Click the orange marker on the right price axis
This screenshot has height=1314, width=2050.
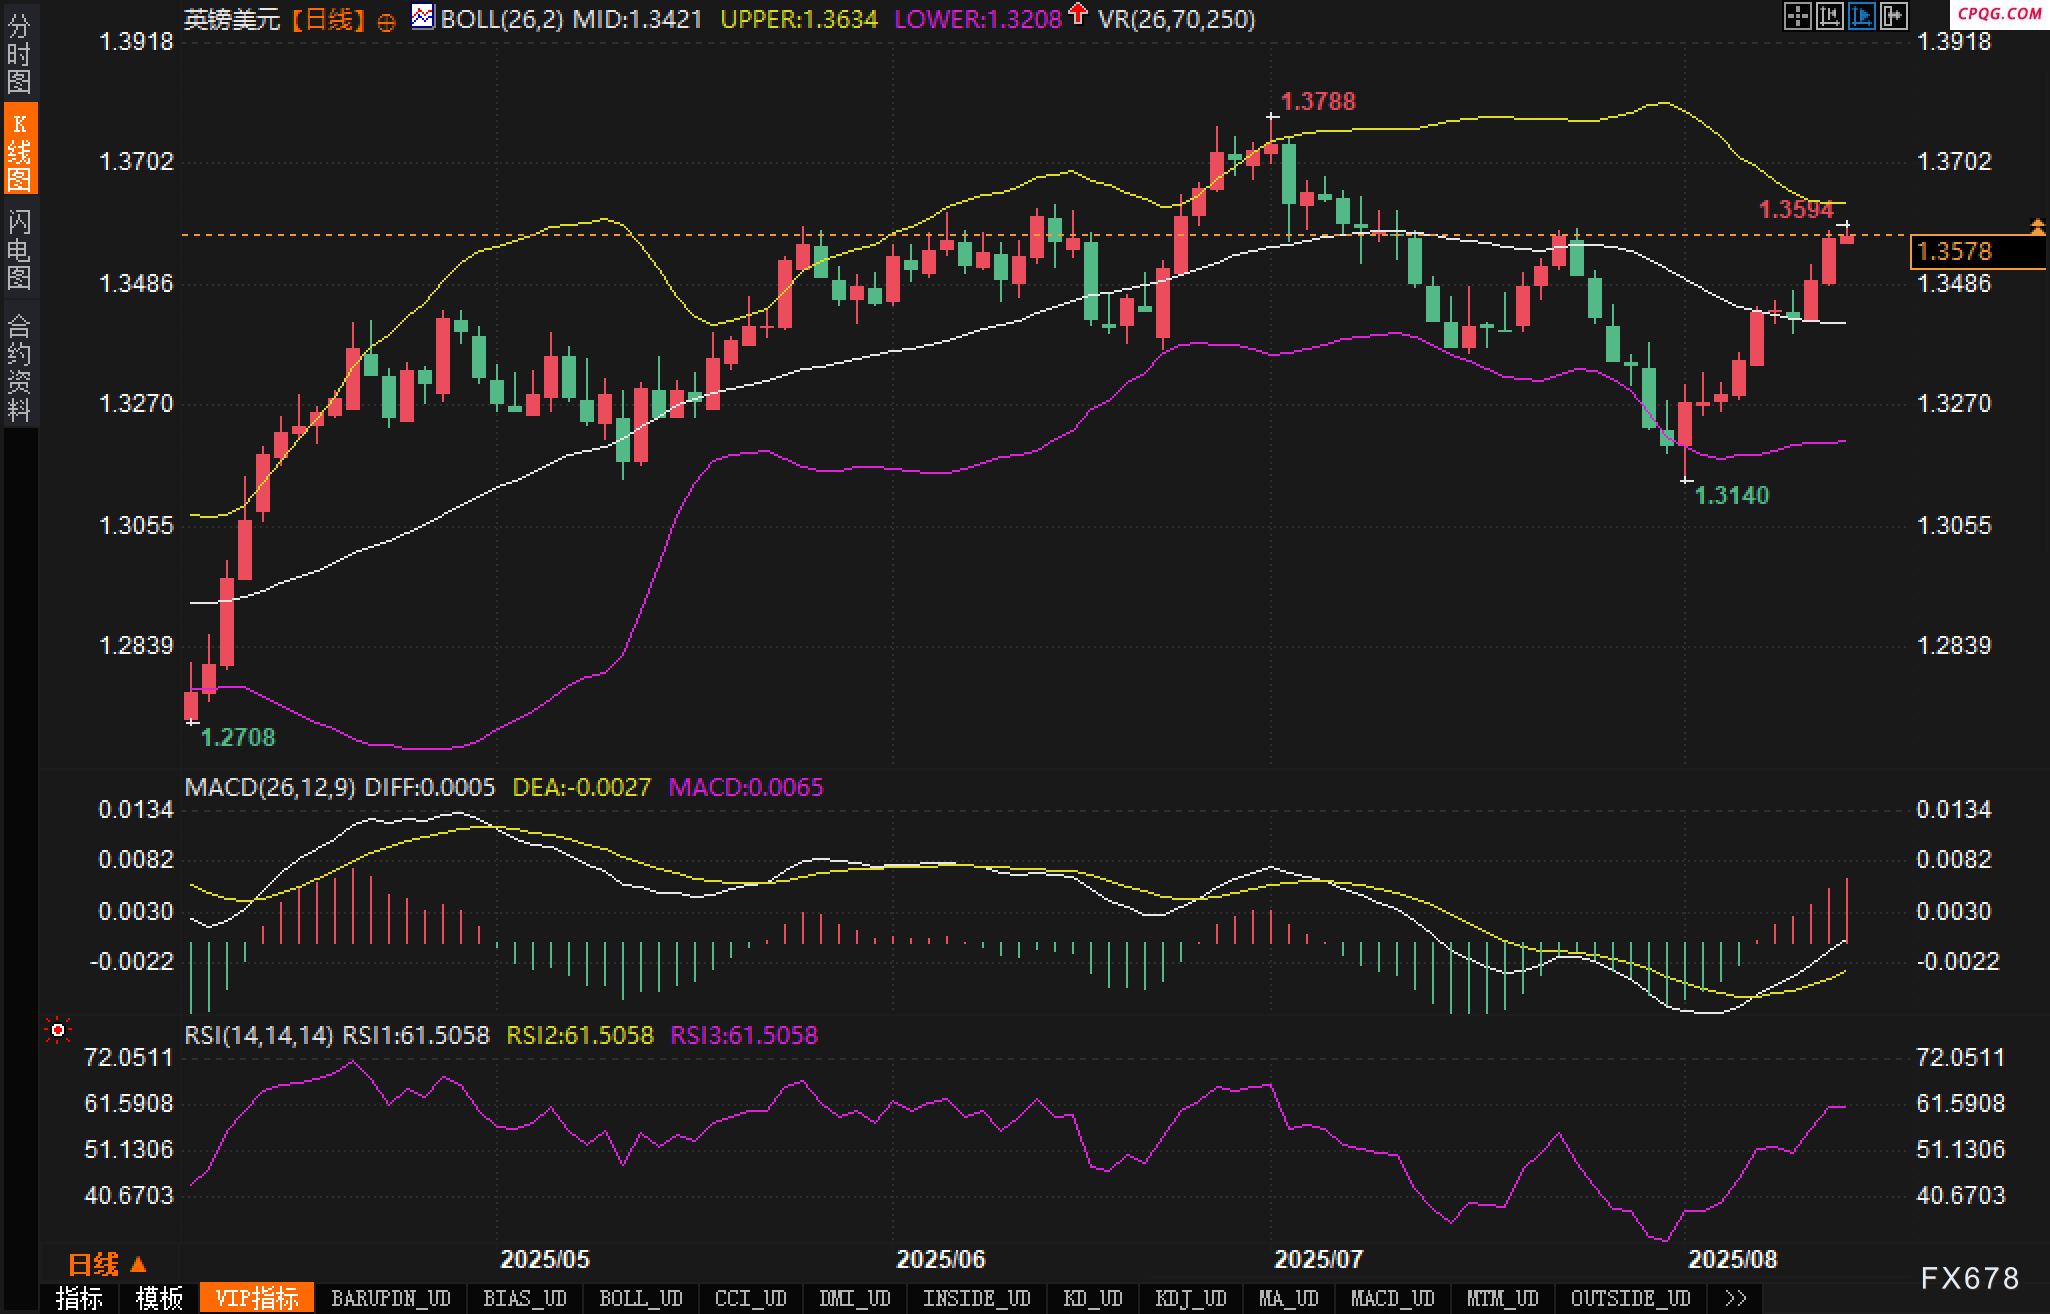[x=2037, y=227]
